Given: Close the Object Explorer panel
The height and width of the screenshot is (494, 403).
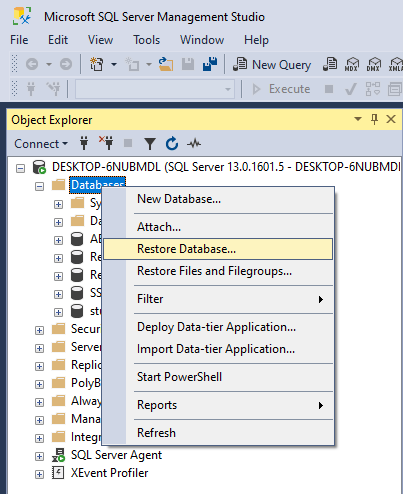Looking at the screenshot, I should click(x=391, y=119).
